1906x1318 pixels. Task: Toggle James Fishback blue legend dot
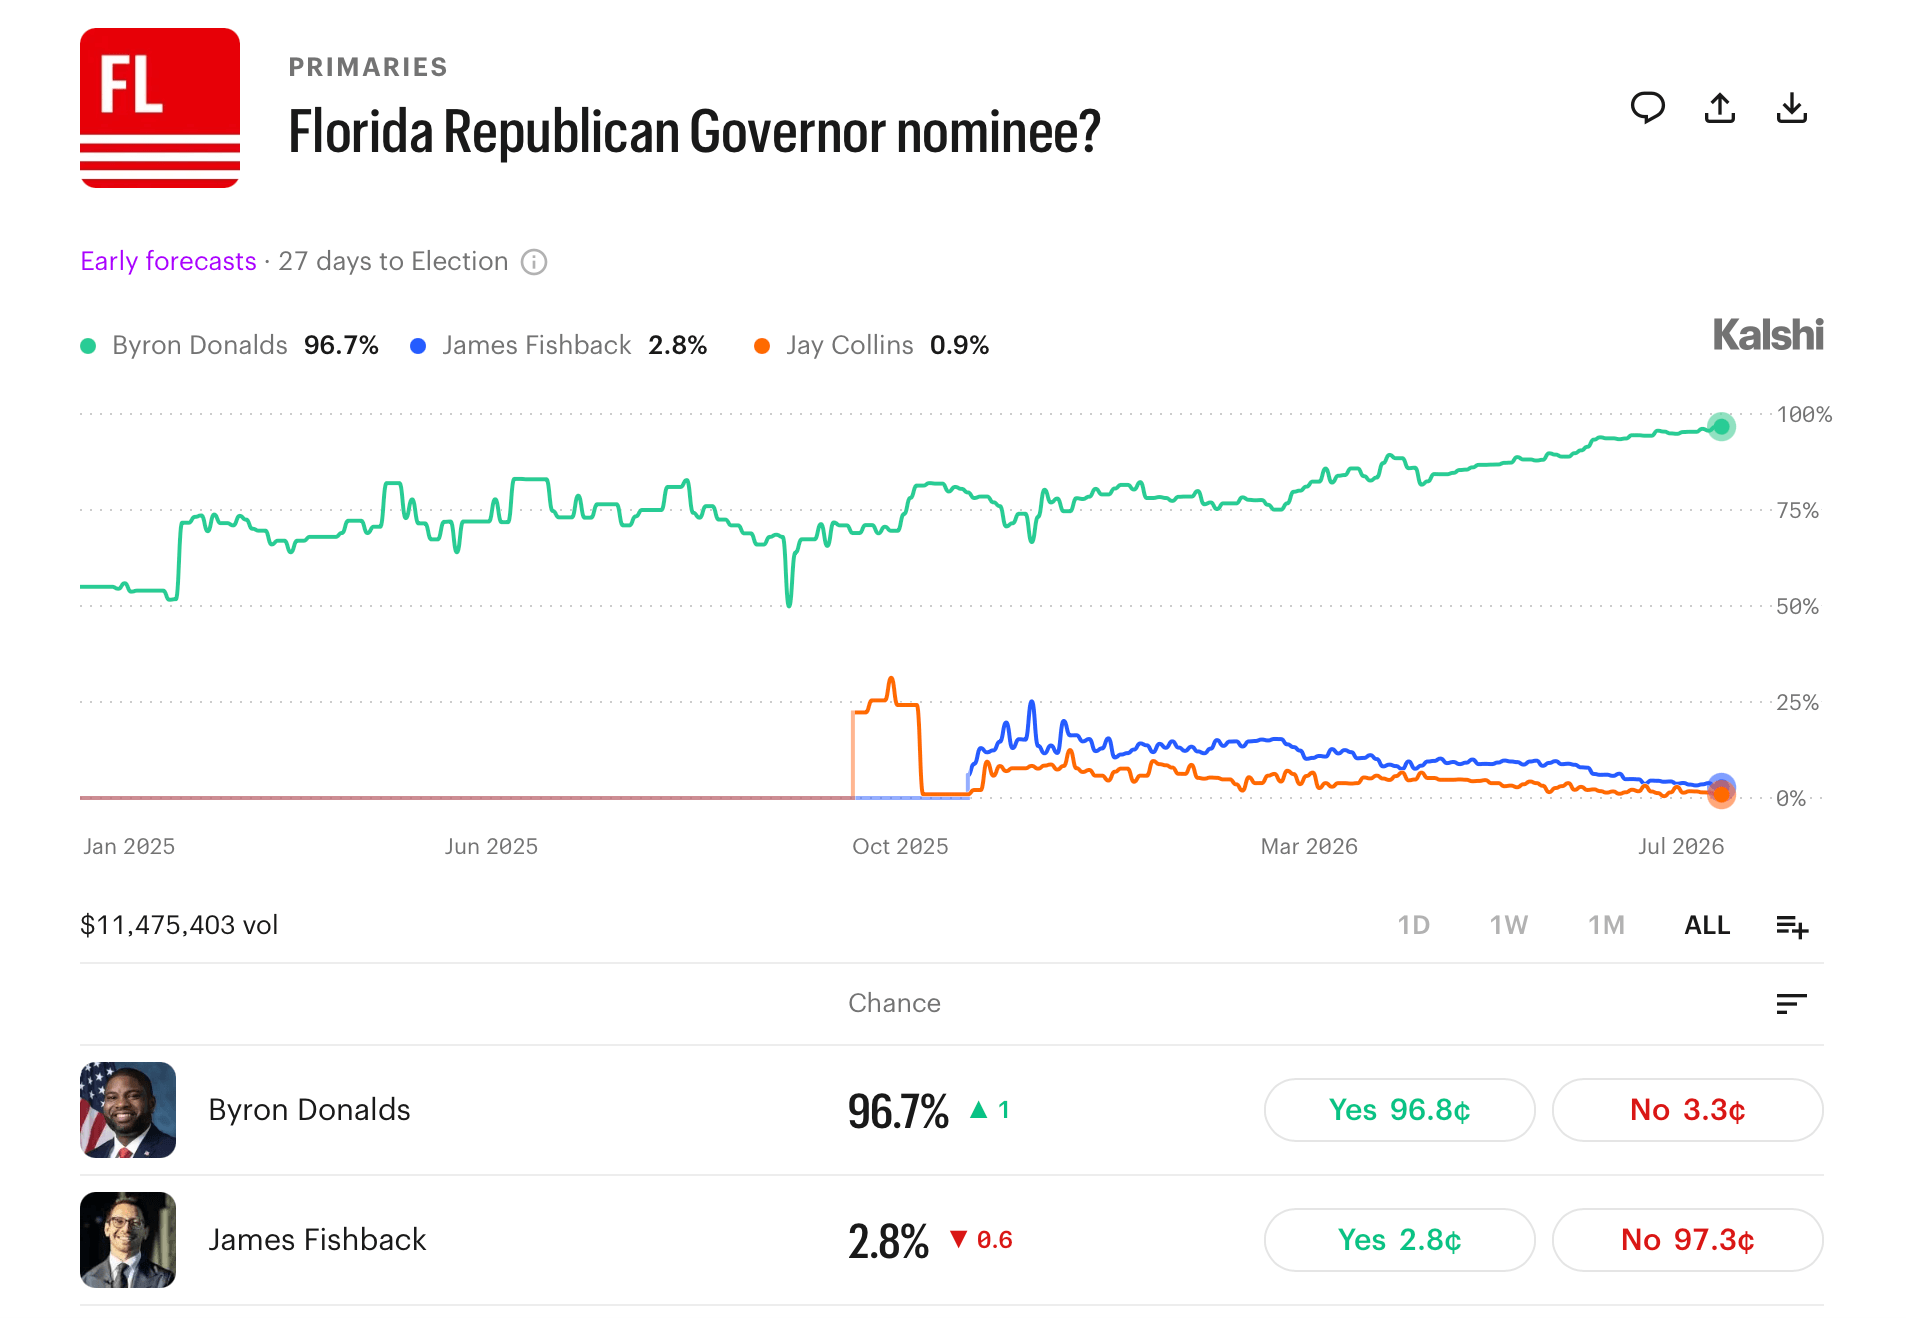click(418, 346)
